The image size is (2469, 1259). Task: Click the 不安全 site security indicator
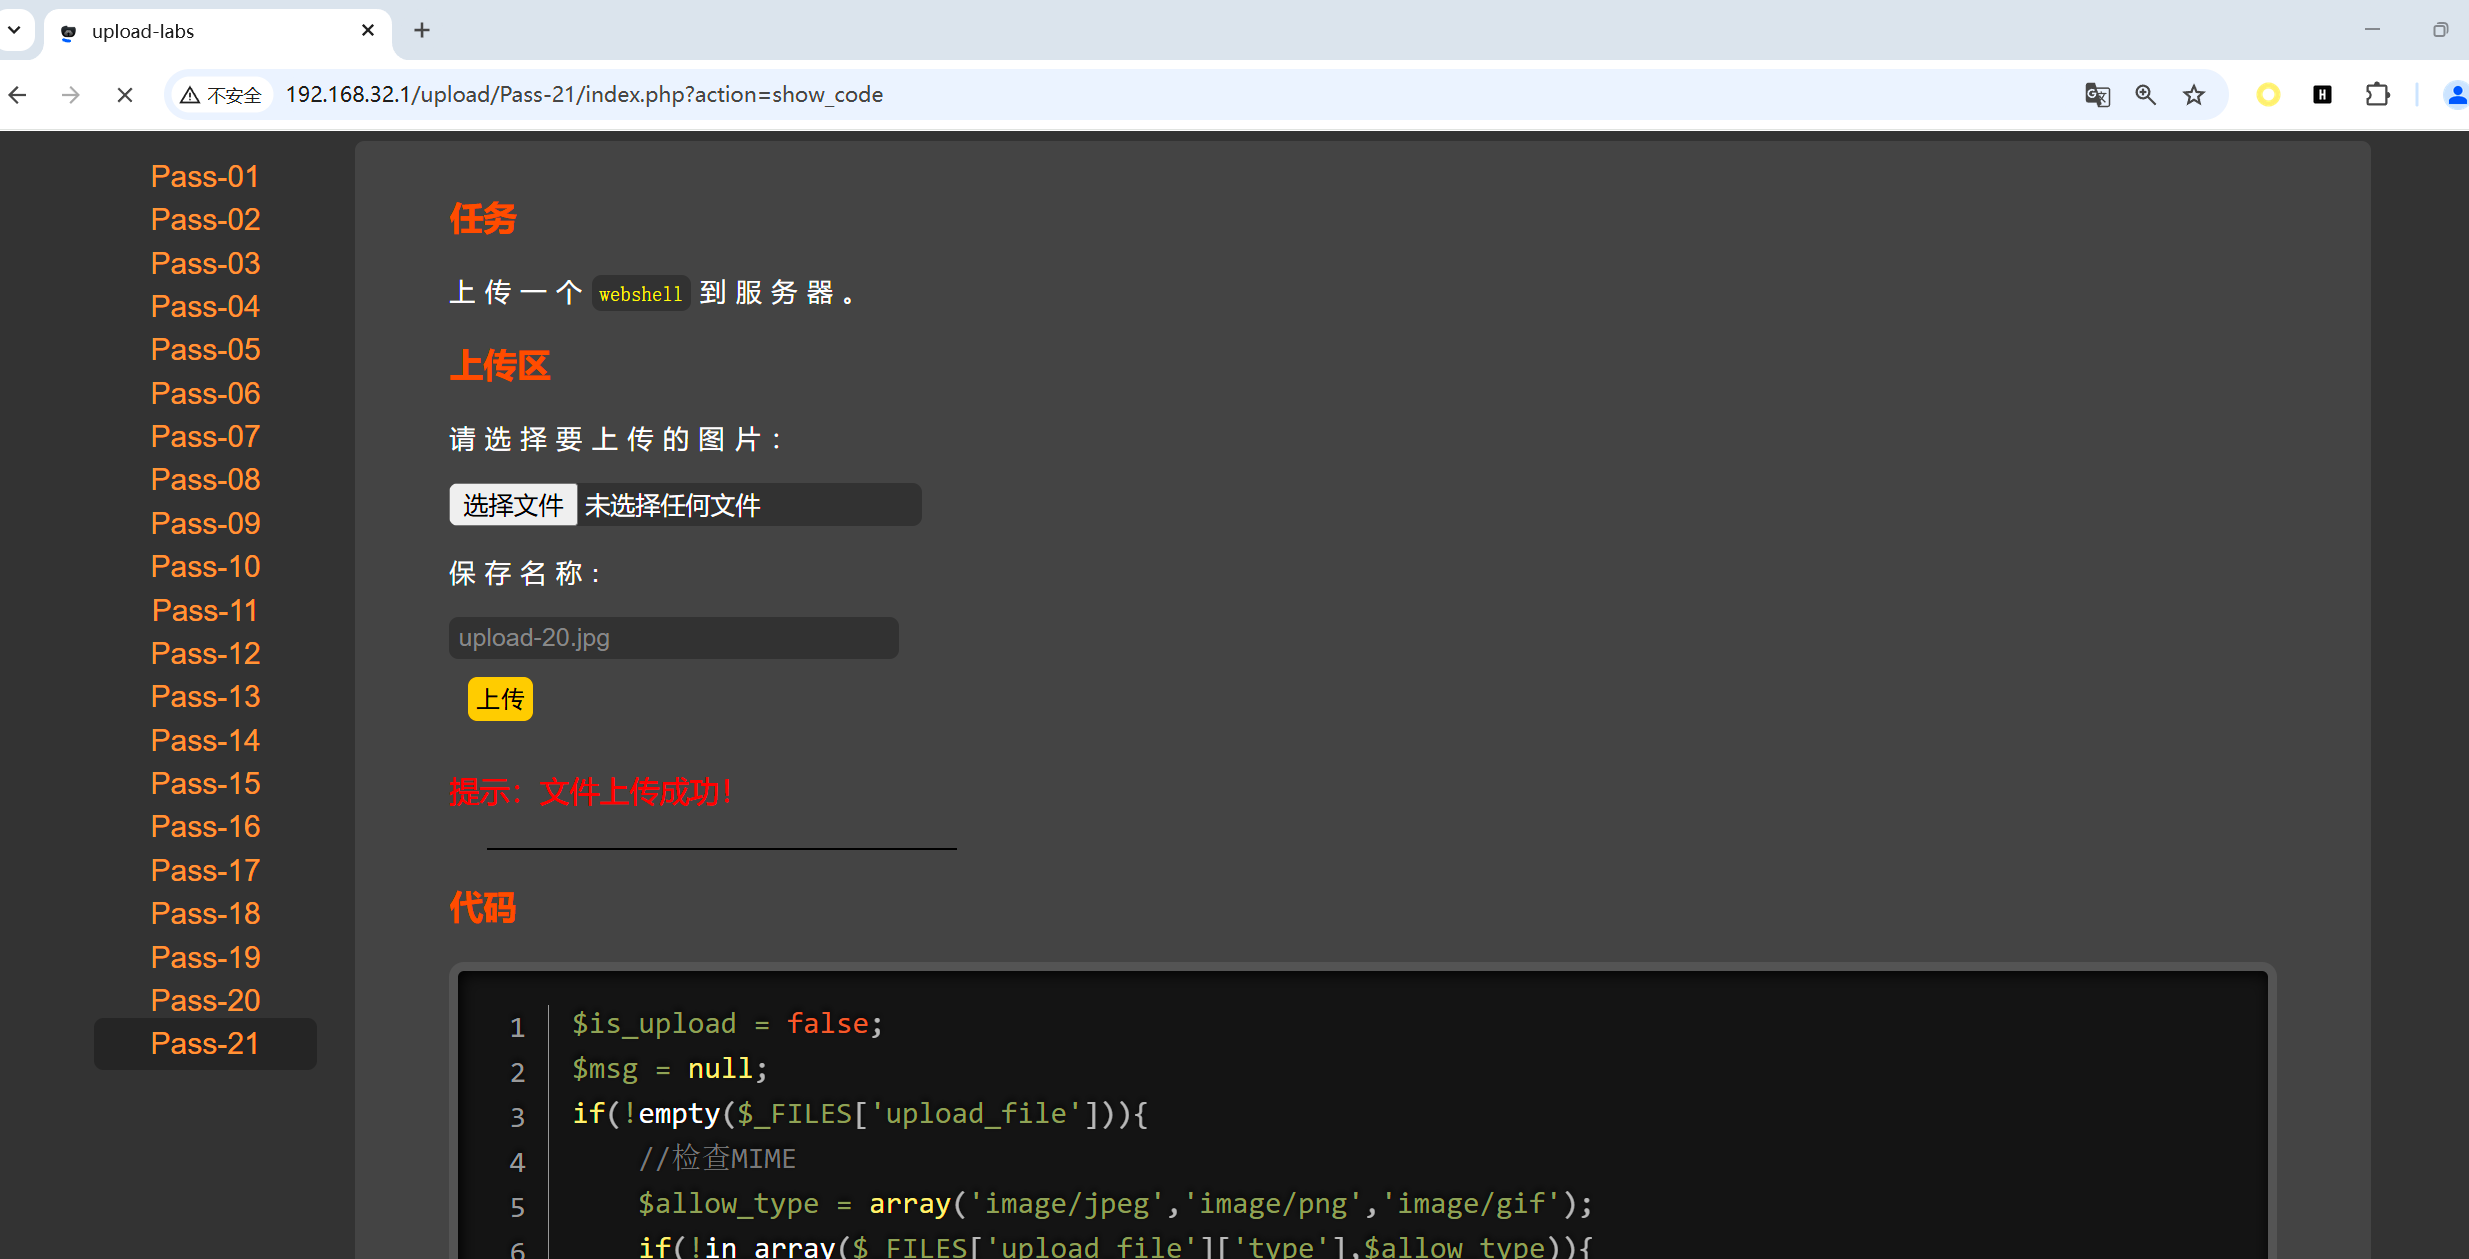coord(221,95)
